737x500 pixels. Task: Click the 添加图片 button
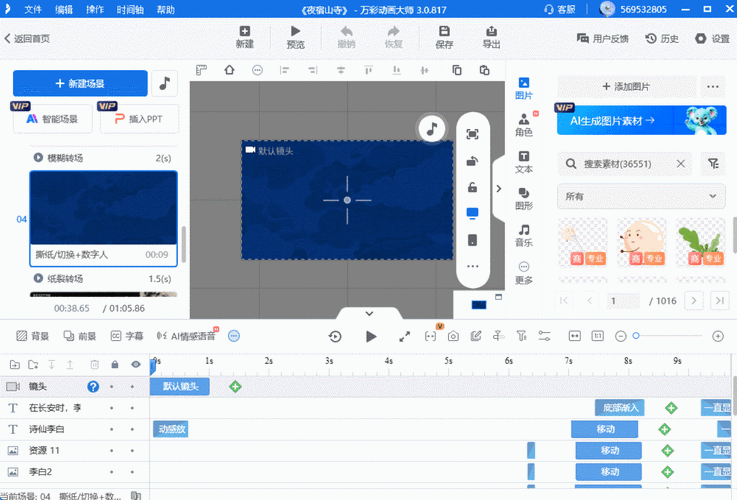click(625, 87)
